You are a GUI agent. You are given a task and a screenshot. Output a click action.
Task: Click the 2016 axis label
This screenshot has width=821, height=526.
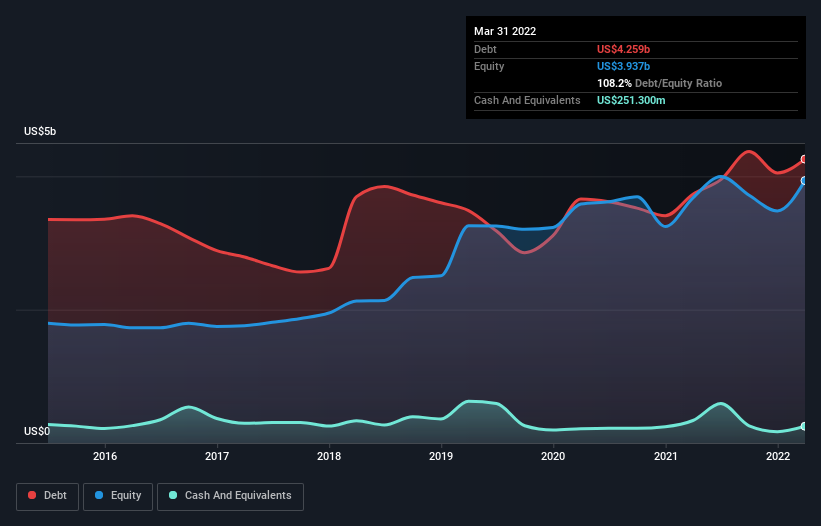[105, 456]
